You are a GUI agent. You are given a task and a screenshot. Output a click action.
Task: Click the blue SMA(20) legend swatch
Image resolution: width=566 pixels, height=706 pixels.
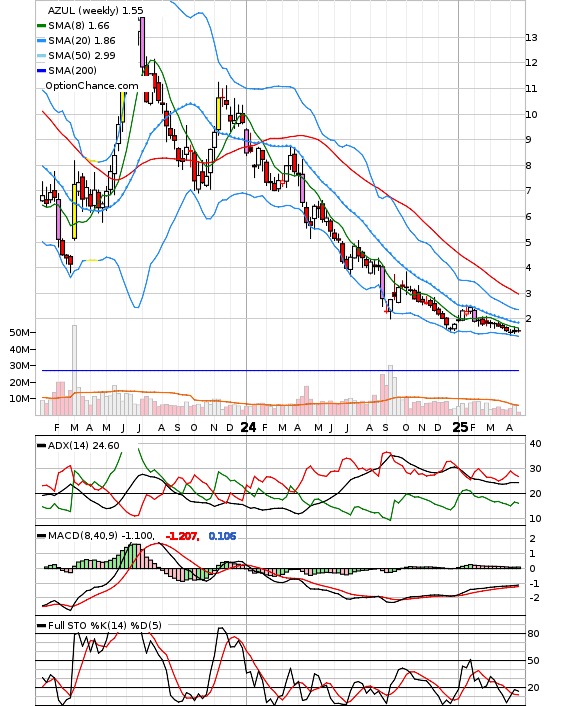[x=41, y=41]
